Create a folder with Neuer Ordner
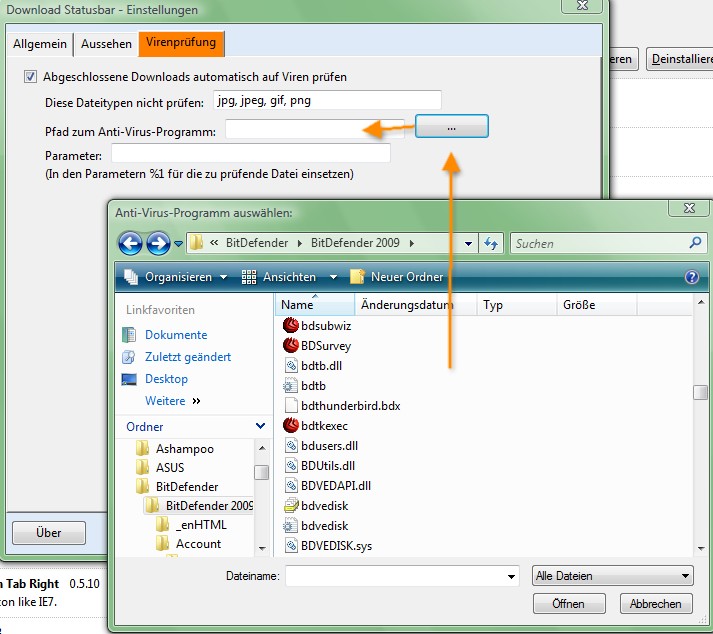713x634 pixels. click(397, 277)
